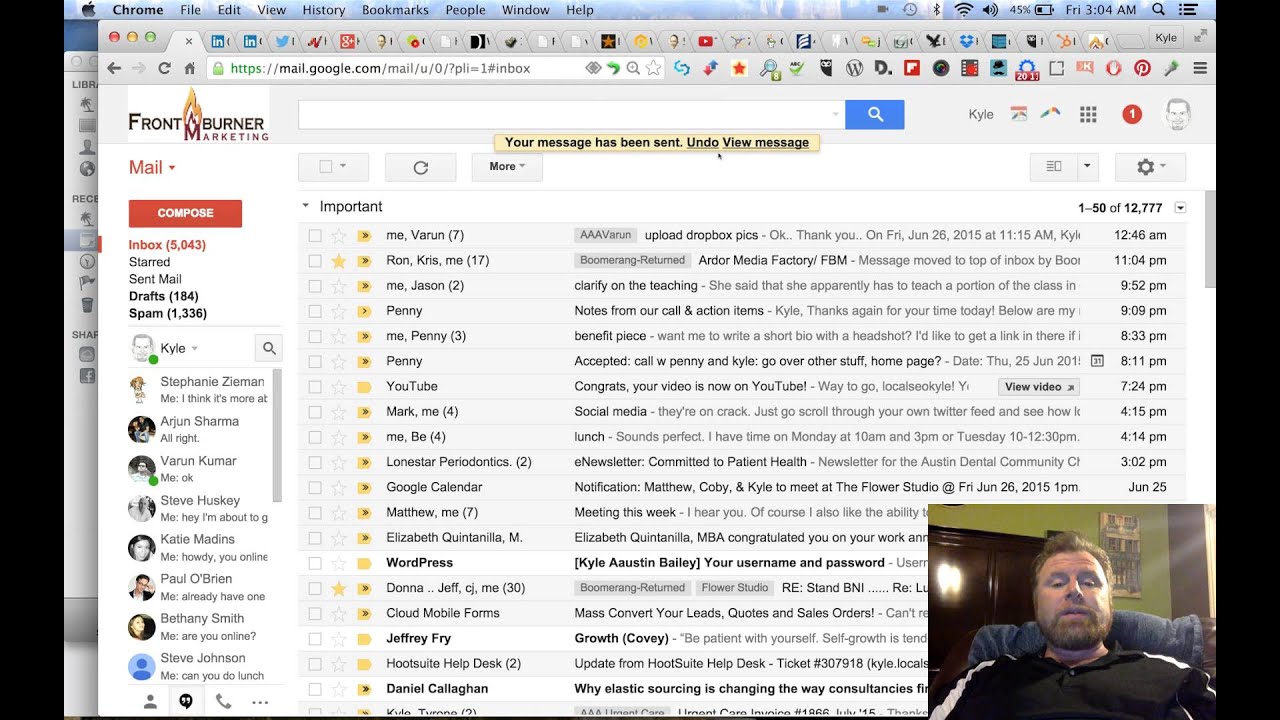The width and height of the screenshot is (1280, 720).
Task: Click the red COMPOSE button
Action: [185, 213]
